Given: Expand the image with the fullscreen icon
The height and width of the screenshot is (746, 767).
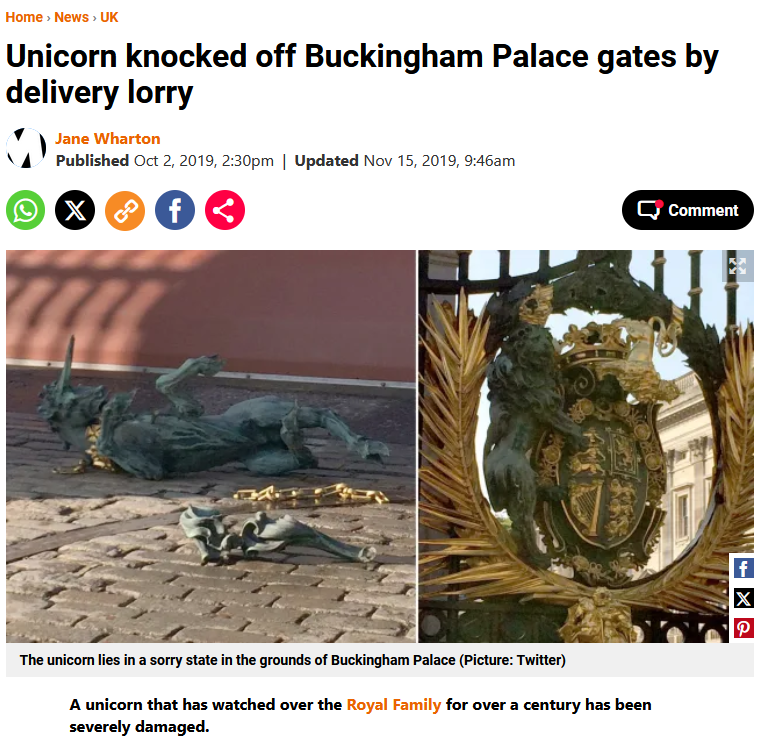Looking at the screenshot, I should [738, 266].
